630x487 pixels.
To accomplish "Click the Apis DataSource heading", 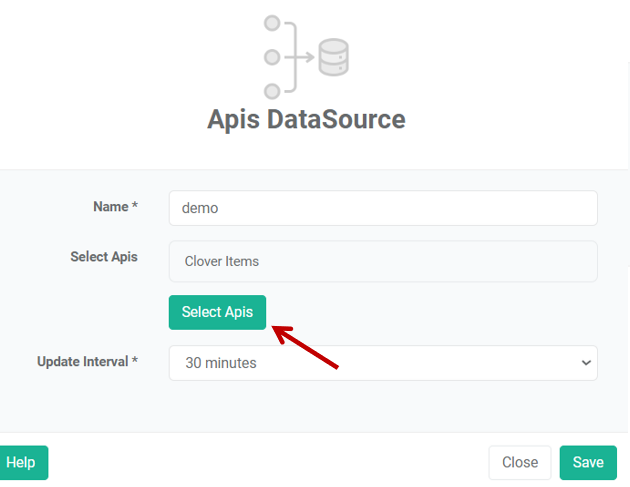I will (x=306, y=119).
